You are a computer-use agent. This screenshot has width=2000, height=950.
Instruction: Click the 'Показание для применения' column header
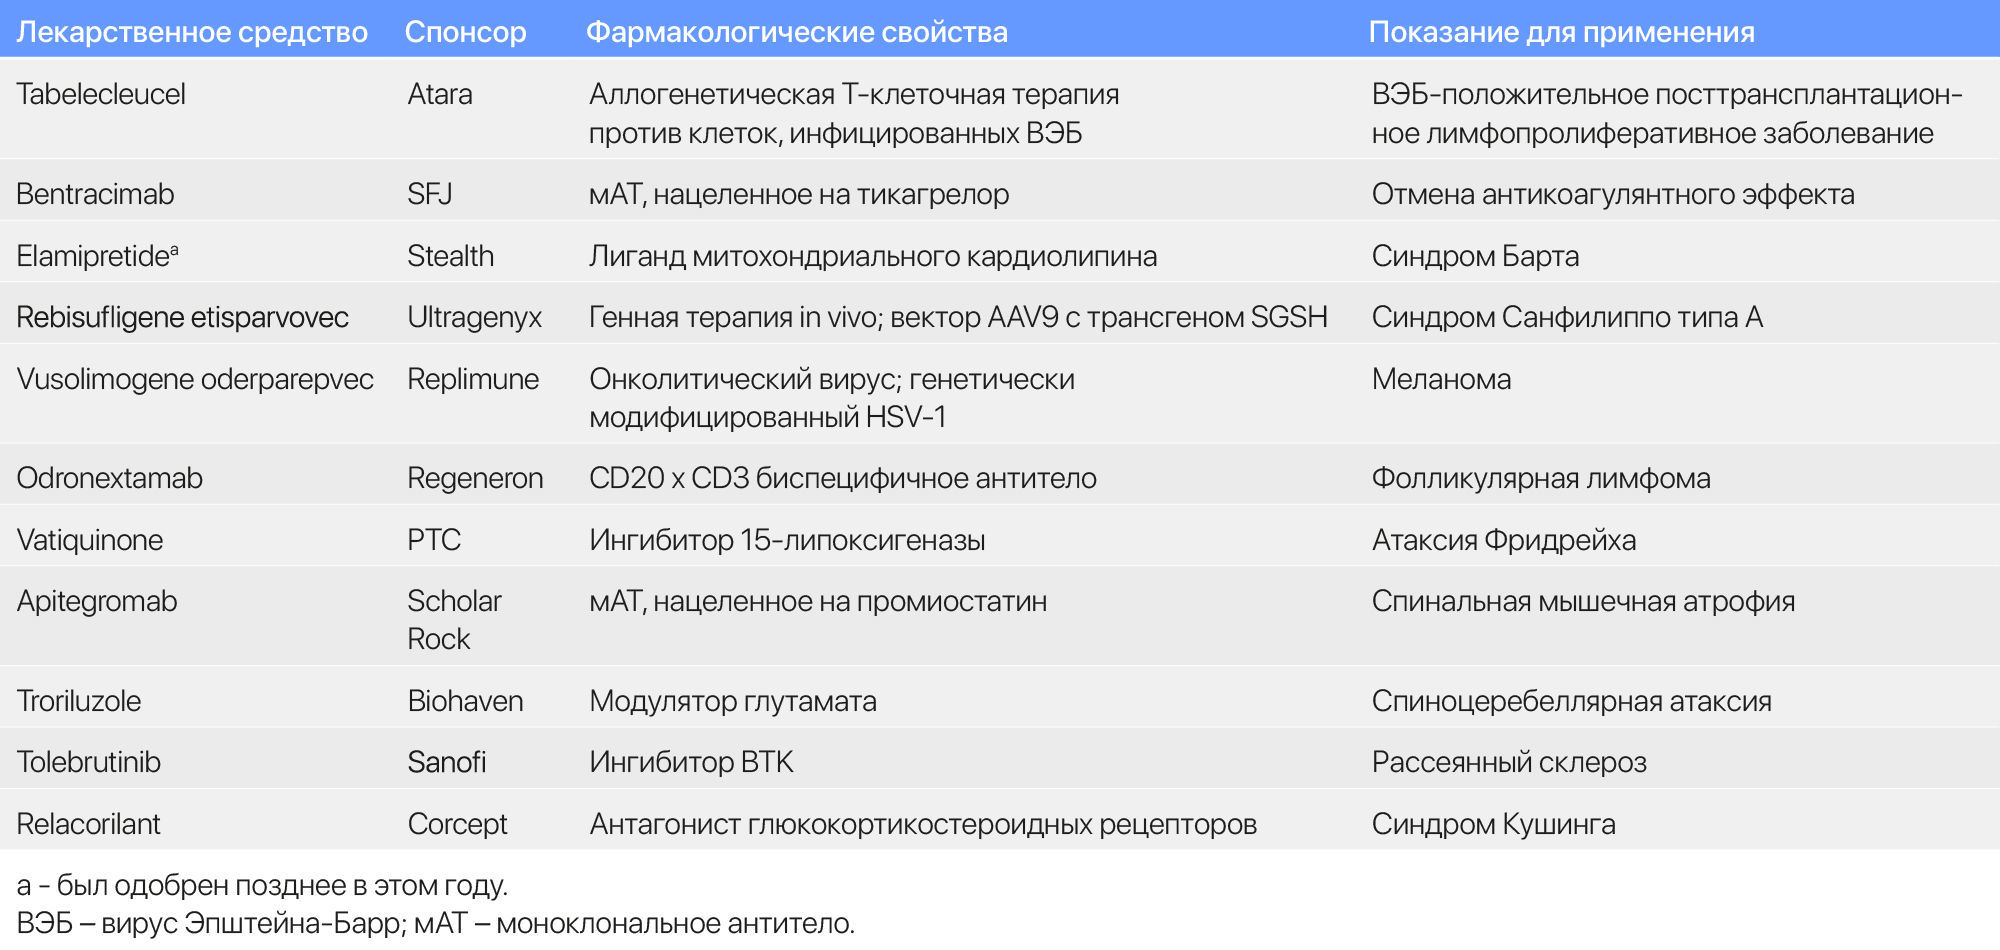pos(1561,32)
